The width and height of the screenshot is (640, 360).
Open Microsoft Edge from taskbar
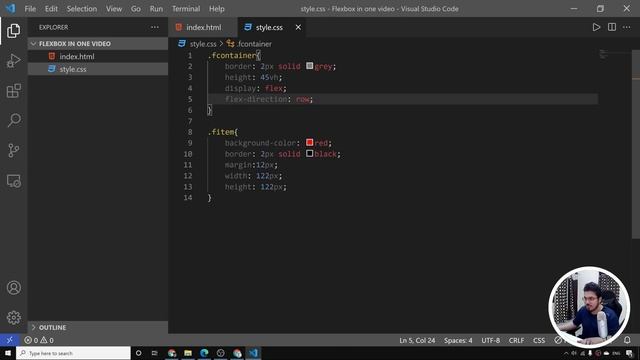204,353
